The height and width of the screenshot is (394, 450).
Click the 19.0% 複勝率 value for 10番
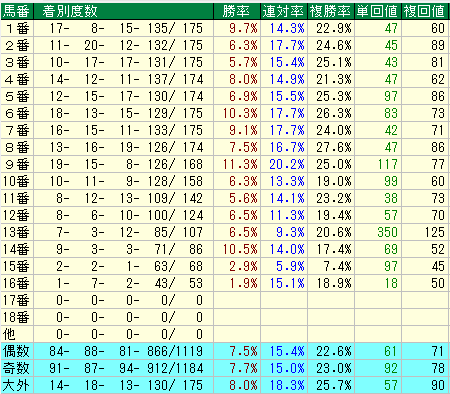coord(334,182)
